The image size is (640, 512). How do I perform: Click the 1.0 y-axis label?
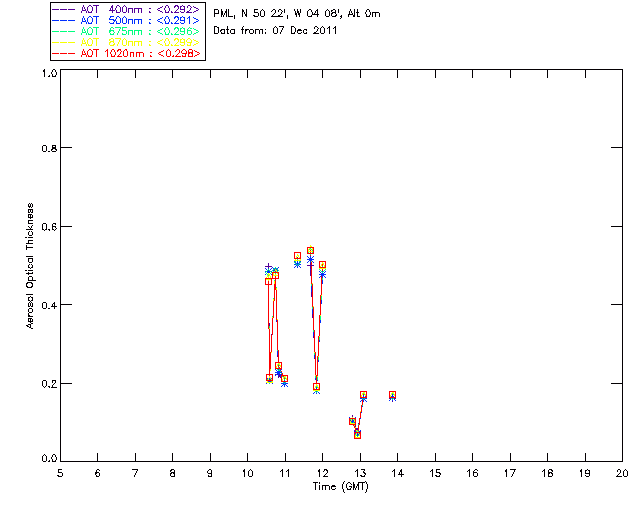[x=49, y=73]
